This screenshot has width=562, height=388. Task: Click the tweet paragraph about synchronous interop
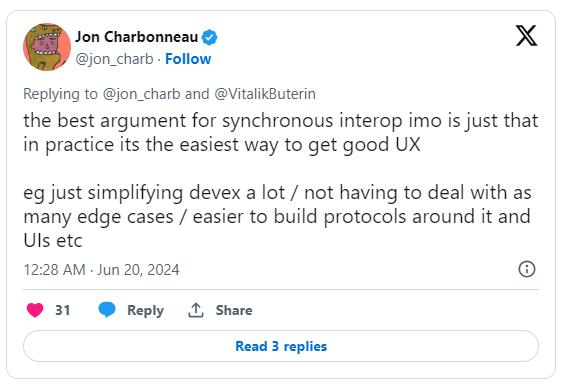point(281,133)
